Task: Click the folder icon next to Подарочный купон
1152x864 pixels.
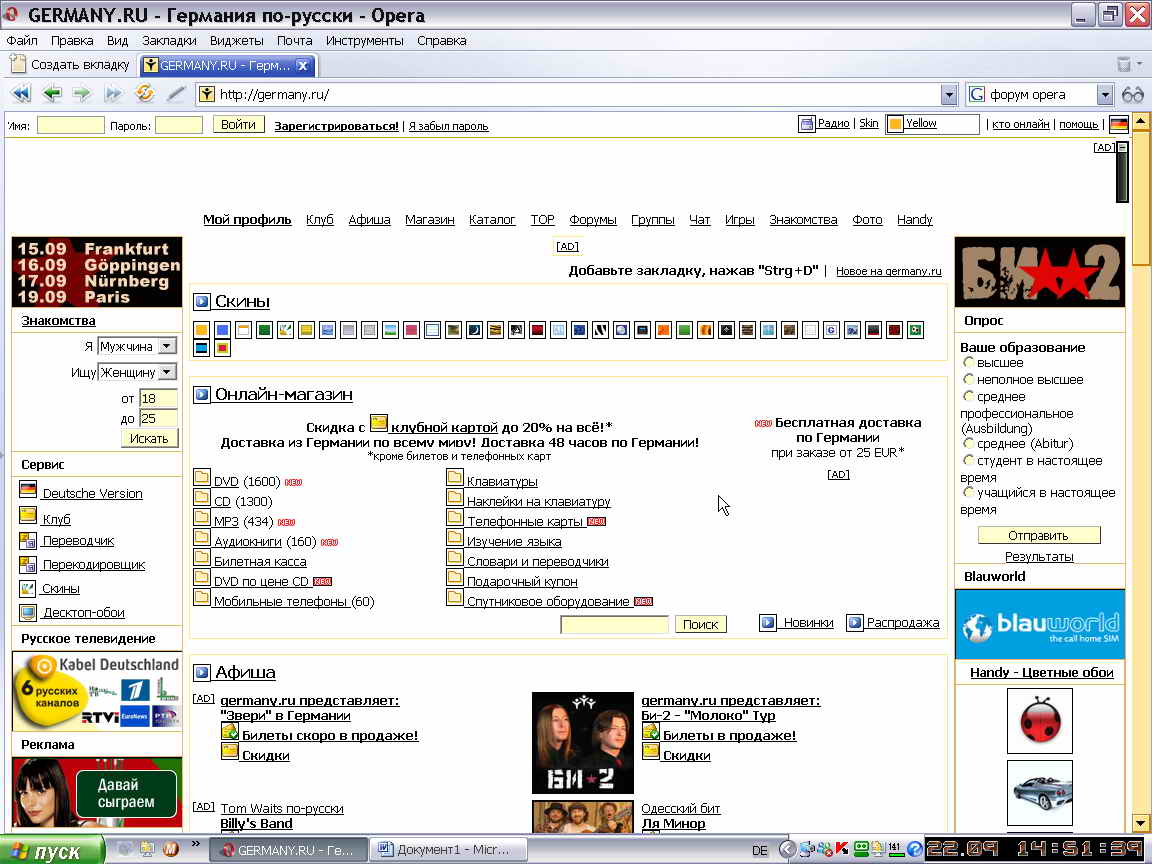Action: [455, 577]
